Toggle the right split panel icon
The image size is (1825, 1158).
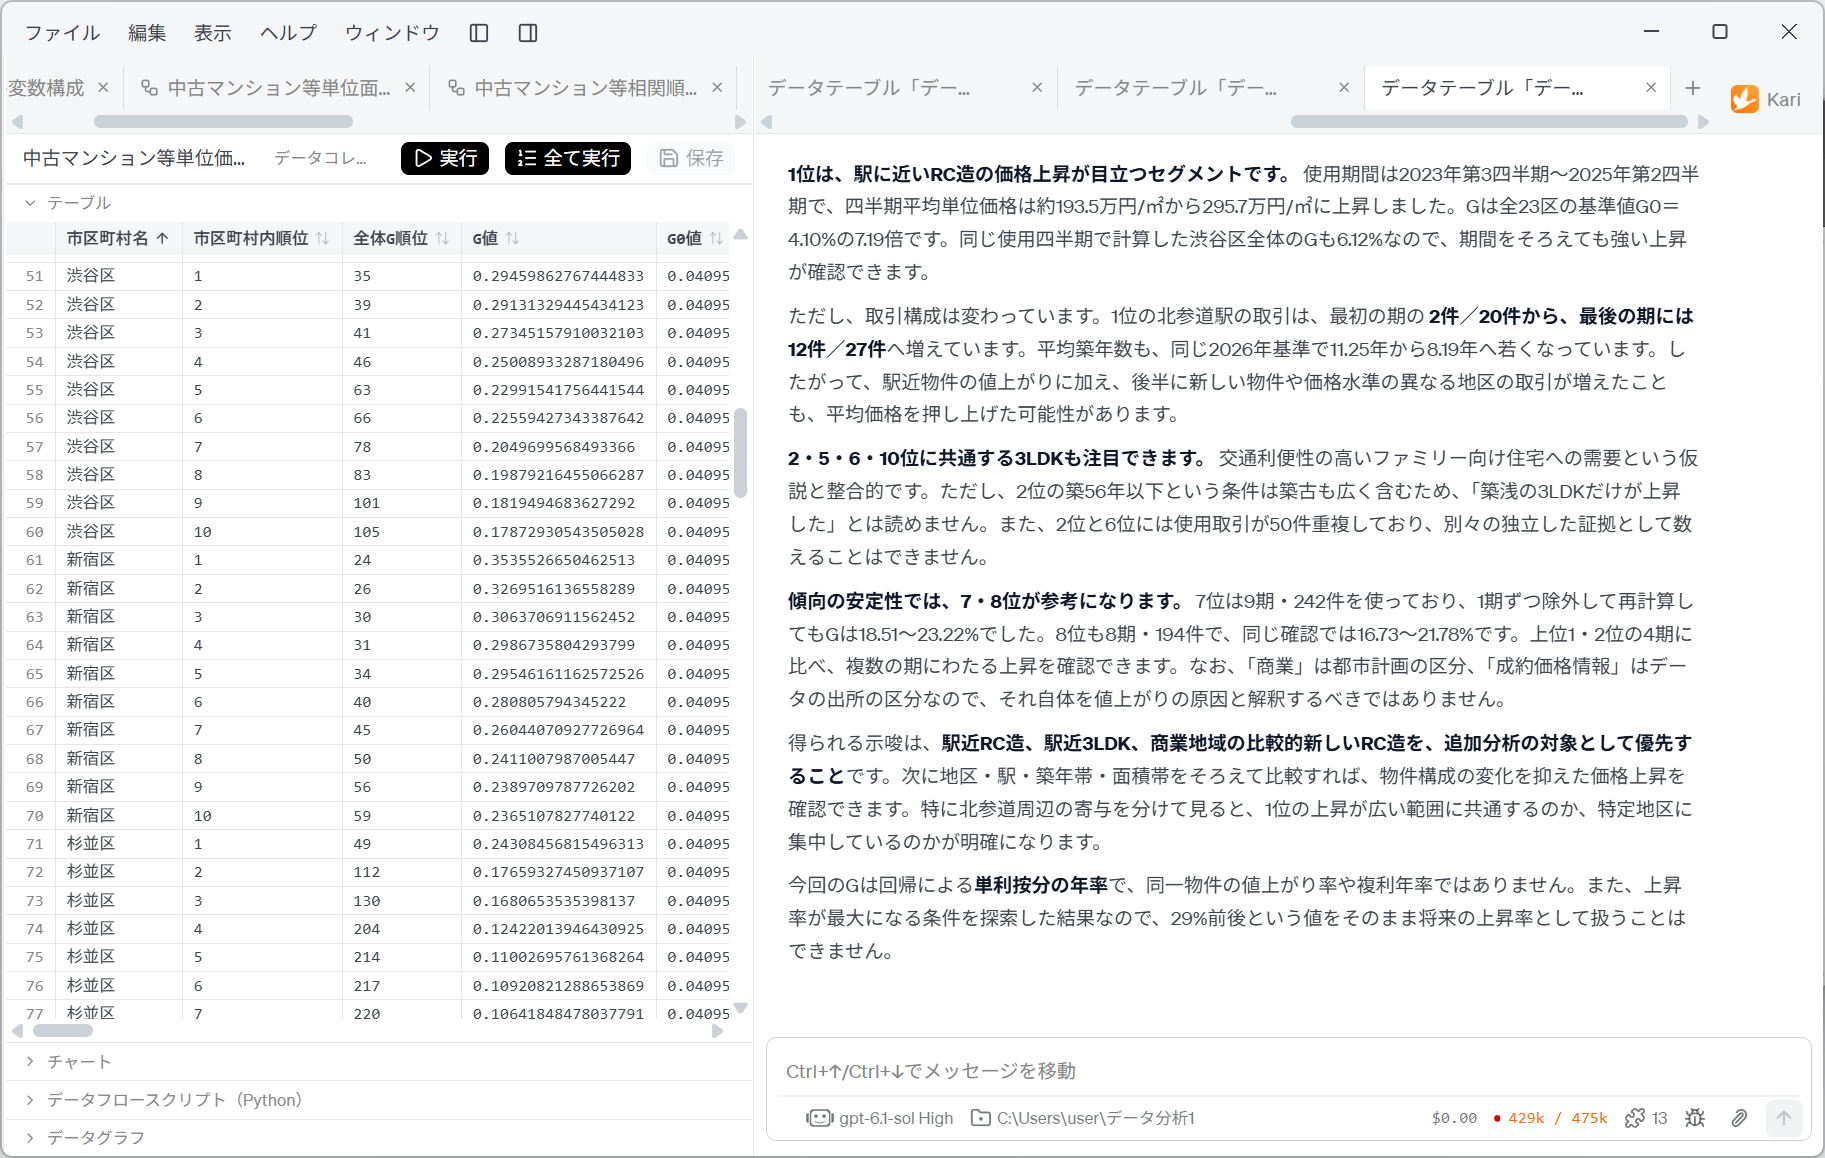tap(528, 33)
